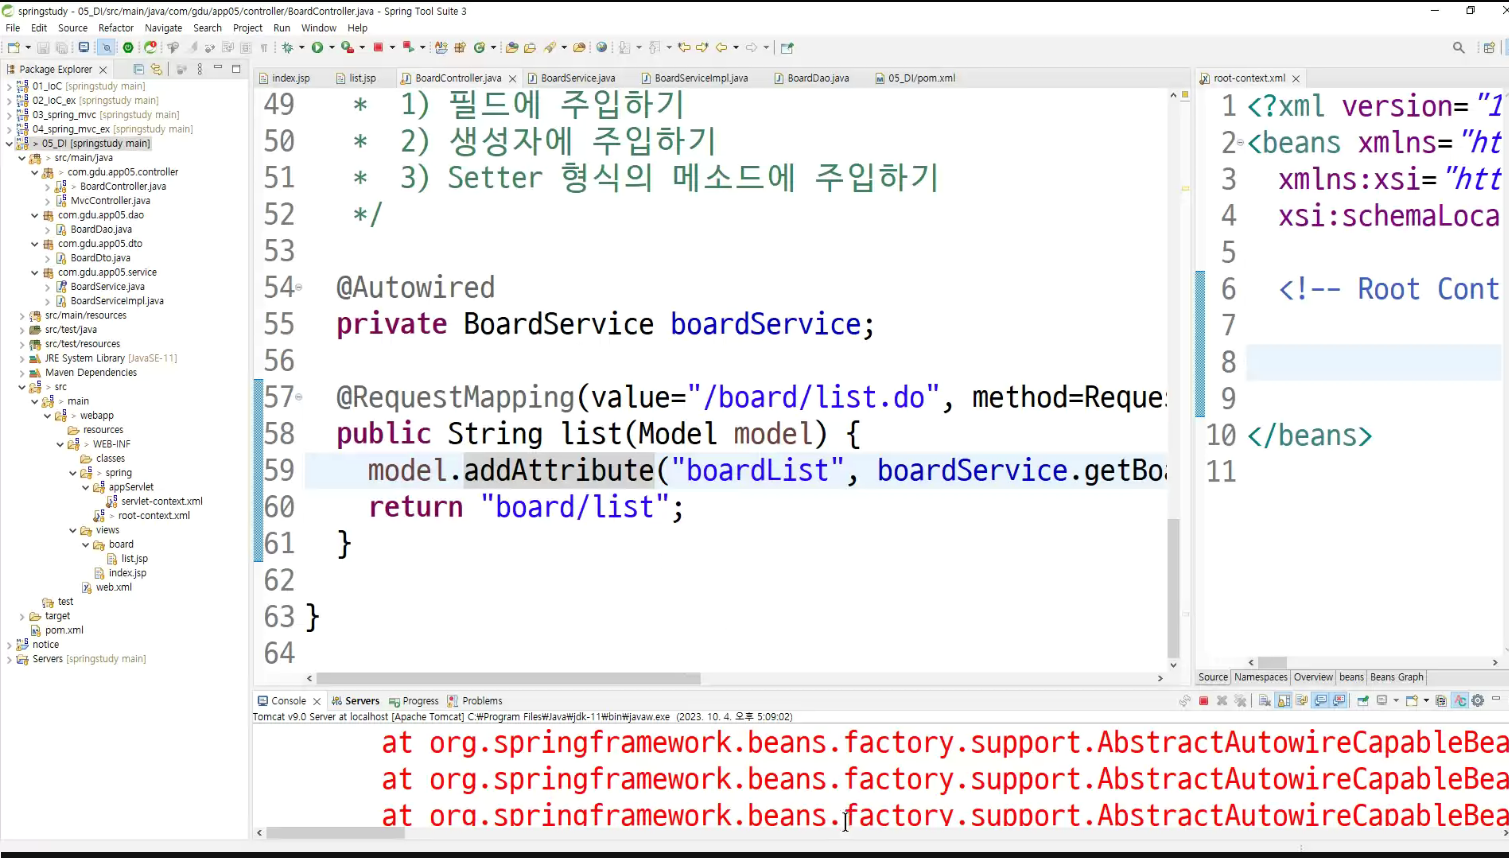Open the Run button dropdown arrow
The width and height of the screenshot is (1509, 858).
pos(331,47)
